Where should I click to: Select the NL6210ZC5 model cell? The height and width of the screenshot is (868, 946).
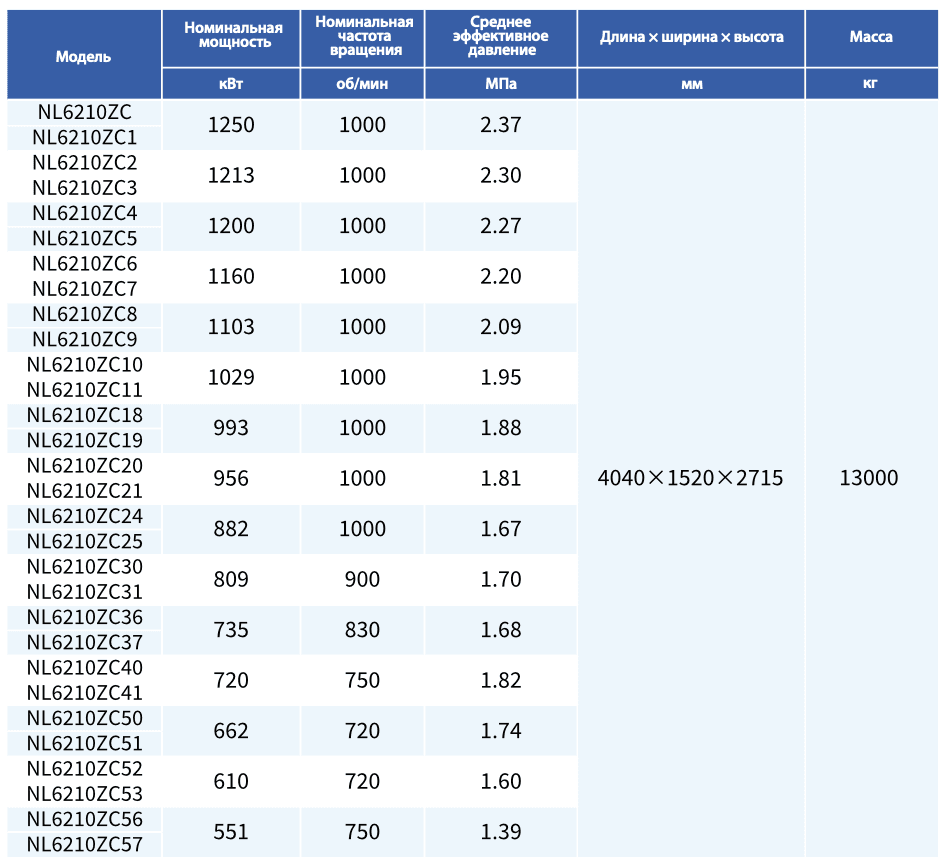[84, 239]
